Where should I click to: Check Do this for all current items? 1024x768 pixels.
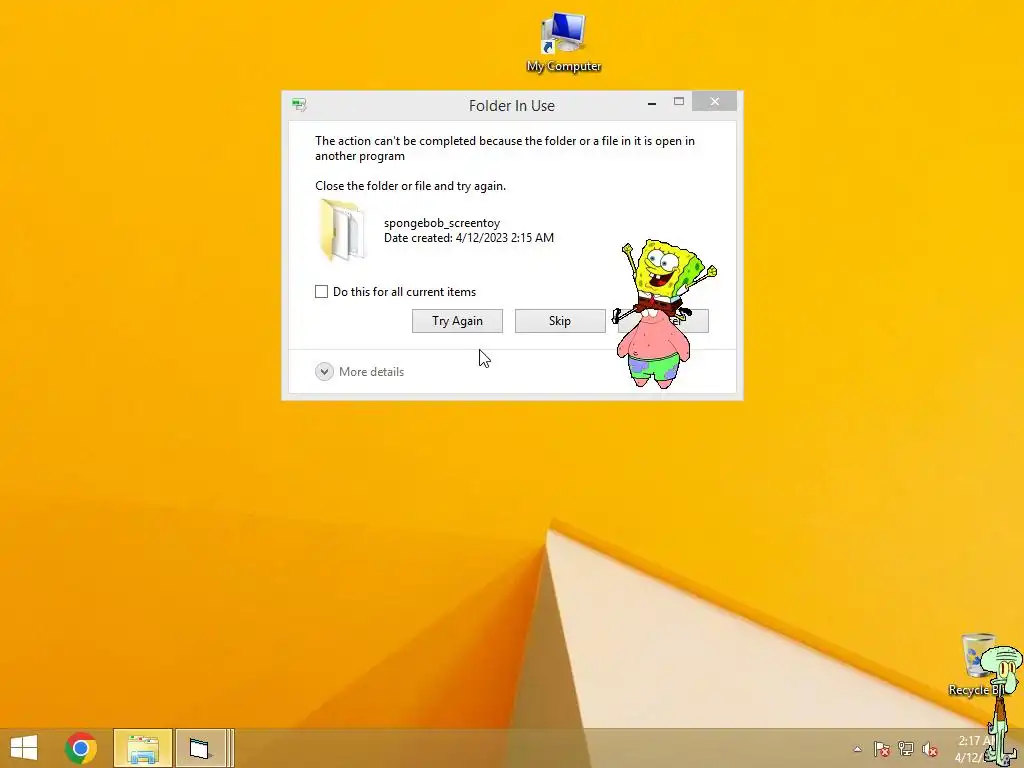[x=321, y=291]
